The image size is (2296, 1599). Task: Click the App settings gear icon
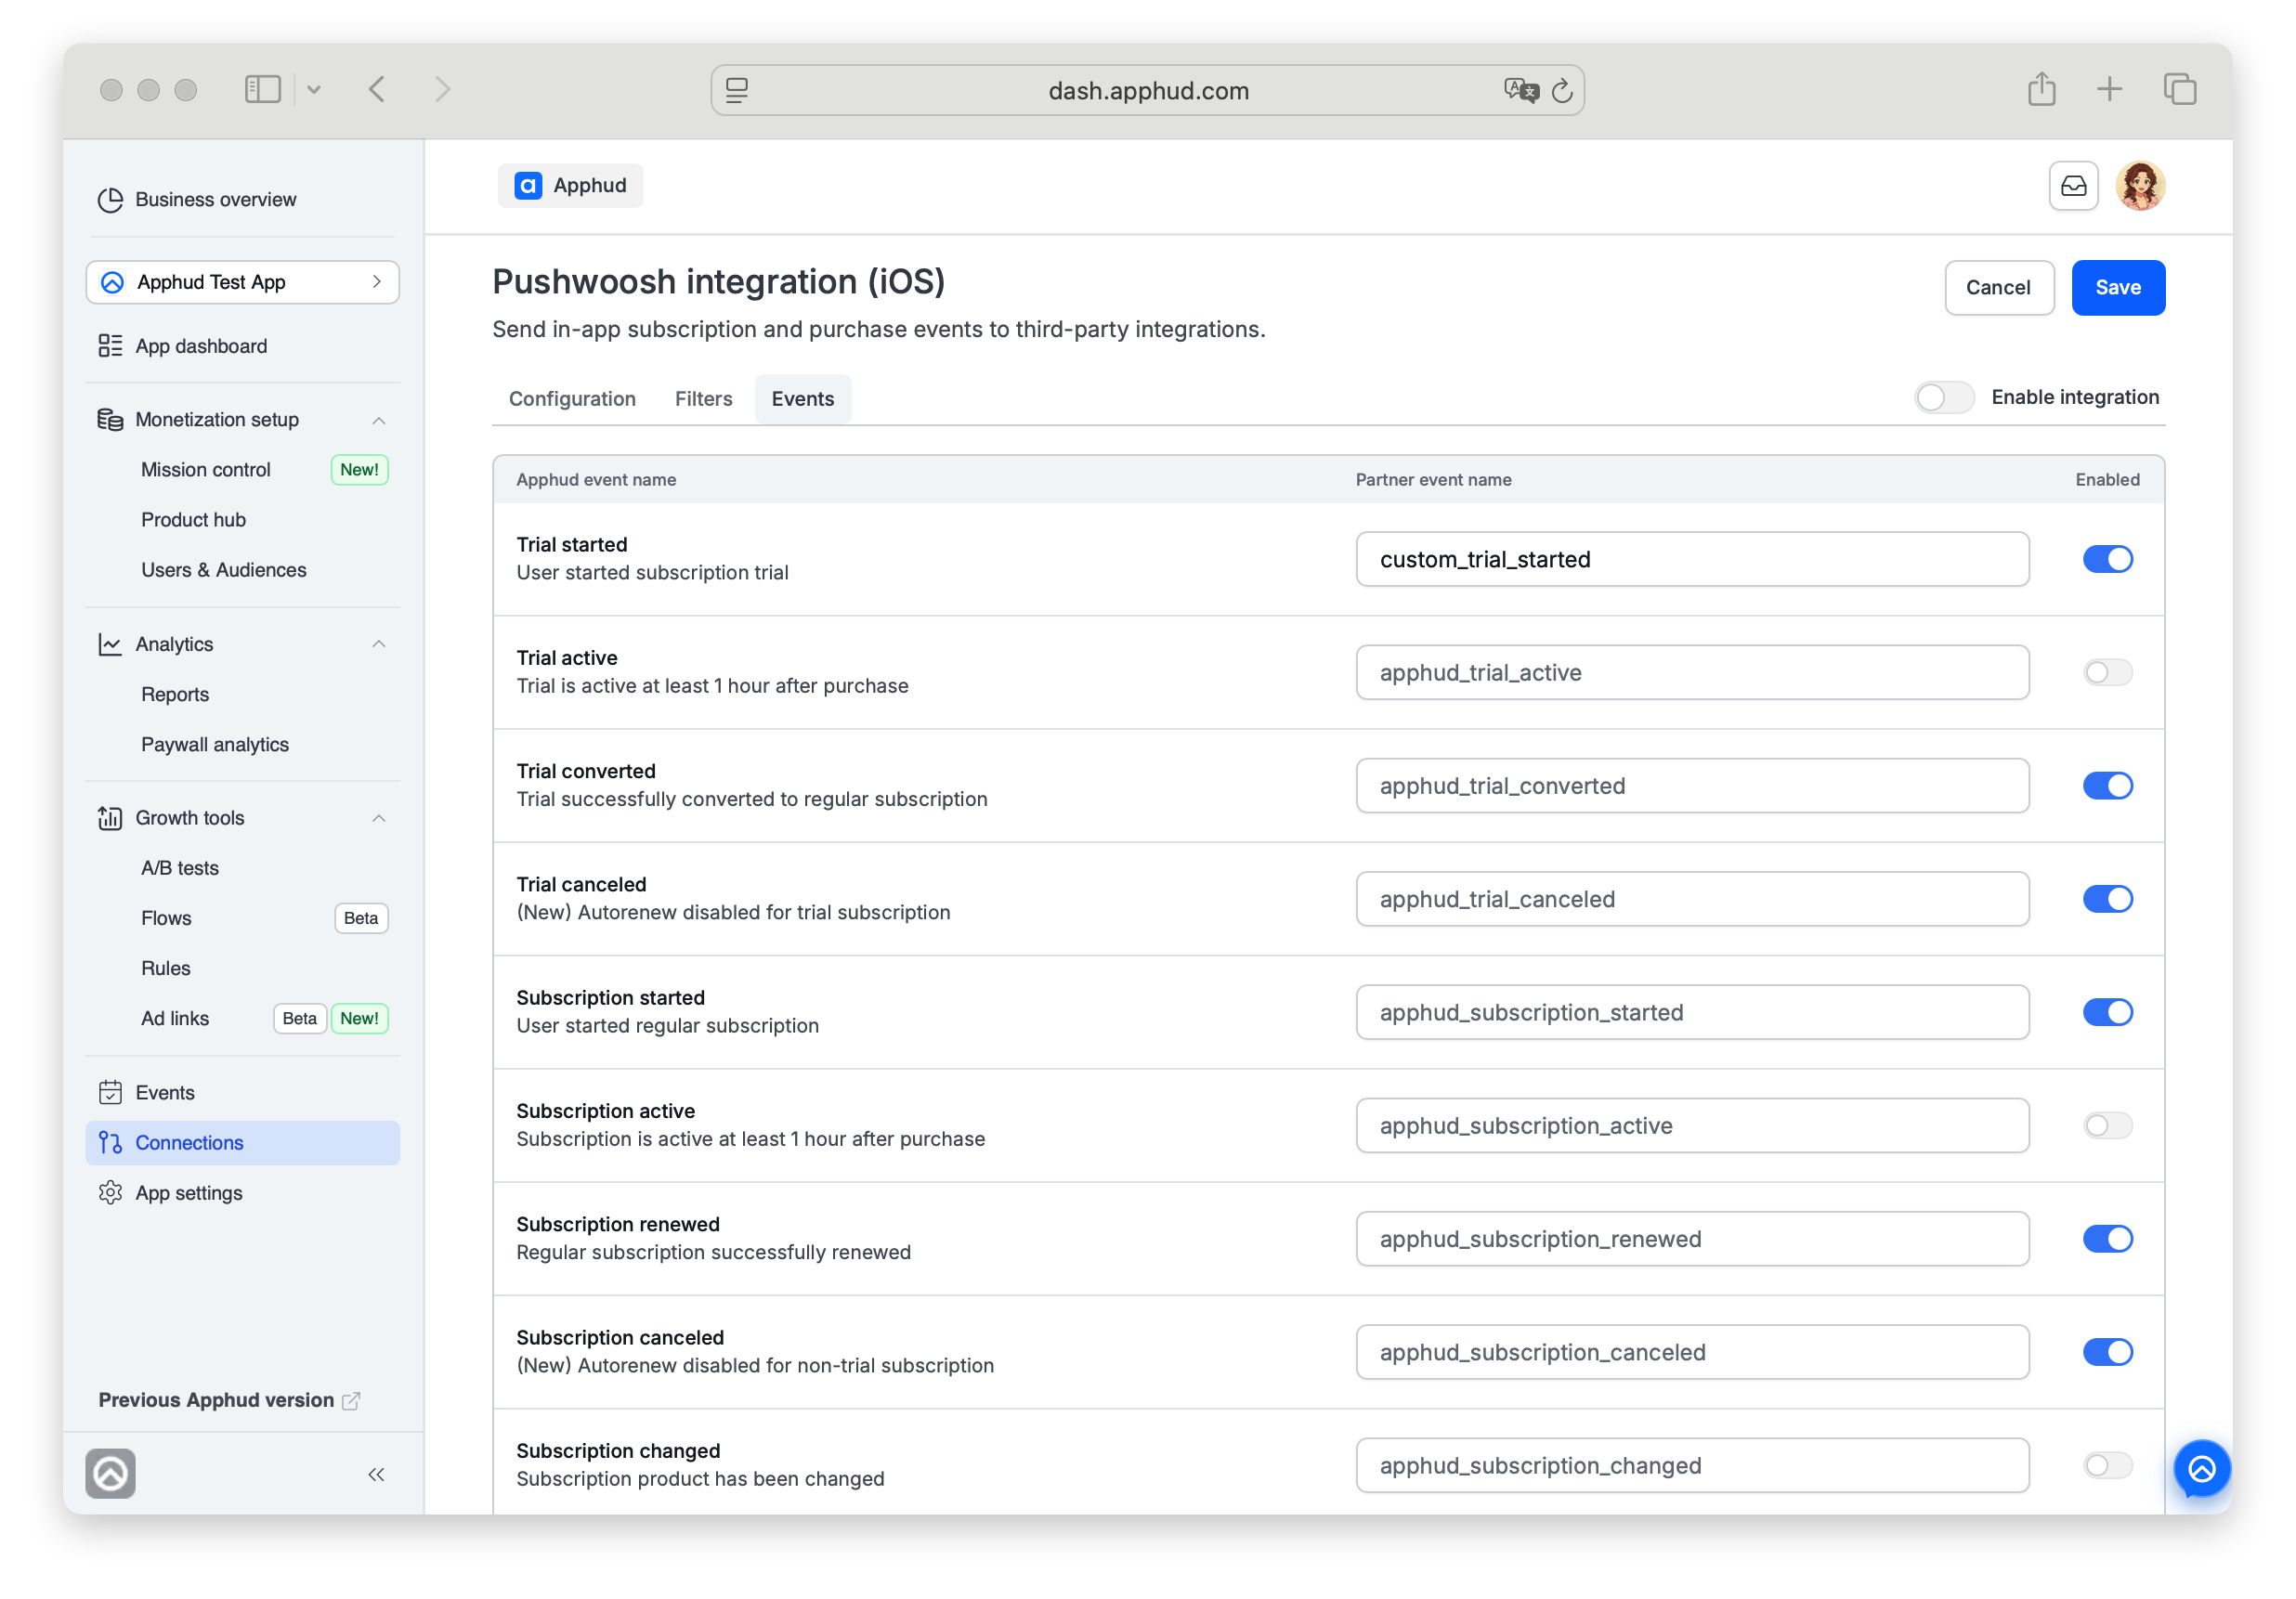(110, 1192)
